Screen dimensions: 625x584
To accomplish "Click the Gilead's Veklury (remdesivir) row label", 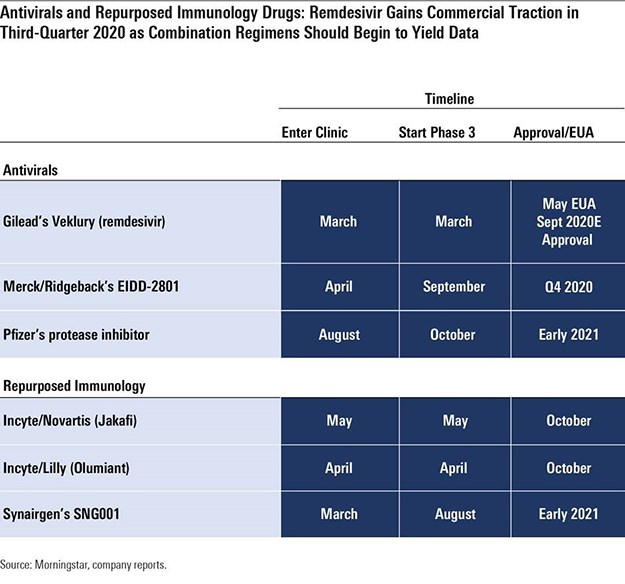I will [87, 222].
